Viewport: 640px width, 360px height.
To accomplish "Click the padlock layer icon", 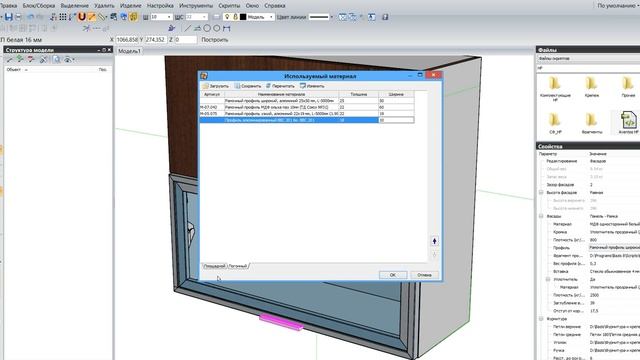I will pos(235,17).
